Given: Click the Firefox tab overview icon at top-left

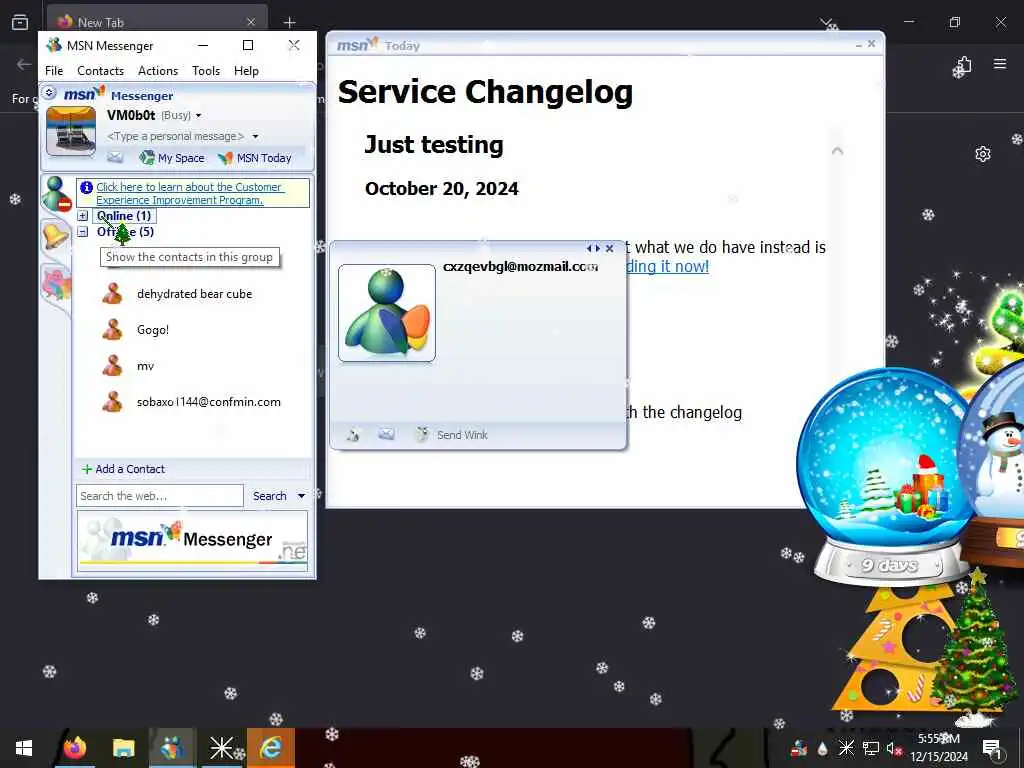Looking at the screenshot, I should [20, 22].
